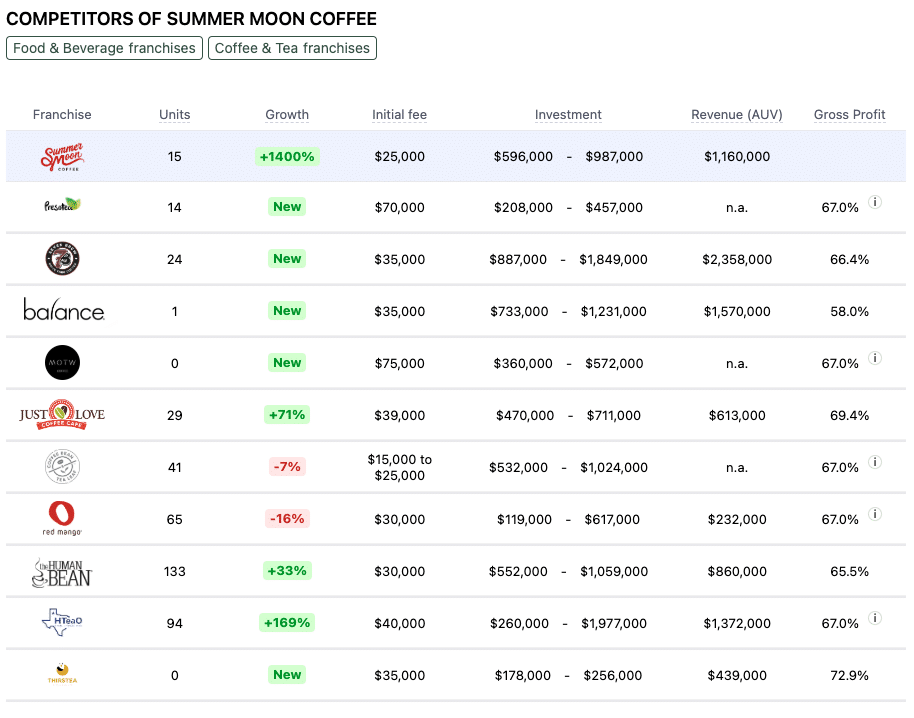The image size is (914, 718).
Task: Select the $15,000 to $25,000 fee
Action: 399,467
